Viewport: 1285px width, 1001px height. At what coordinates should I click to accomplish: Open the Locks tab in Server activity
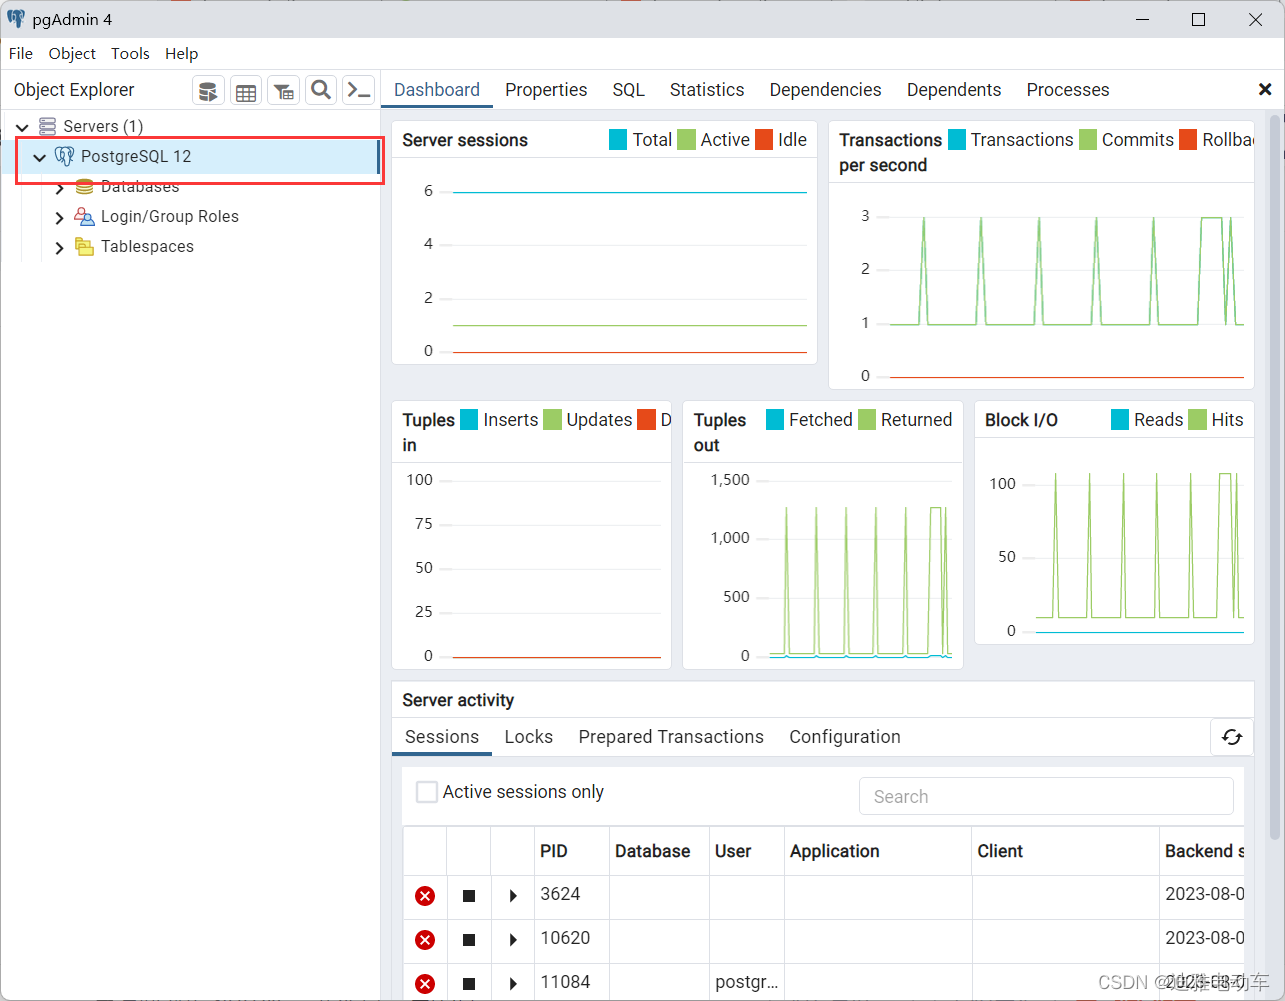pyautogui.click(x=529, y=737)
